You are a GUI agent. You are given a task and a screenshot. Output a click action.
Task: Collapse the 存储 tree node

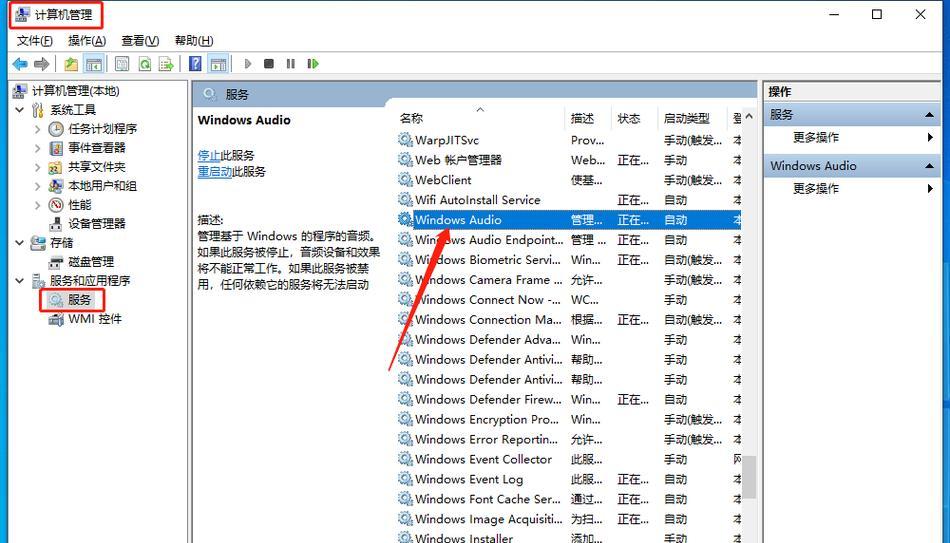coord(19,242)
